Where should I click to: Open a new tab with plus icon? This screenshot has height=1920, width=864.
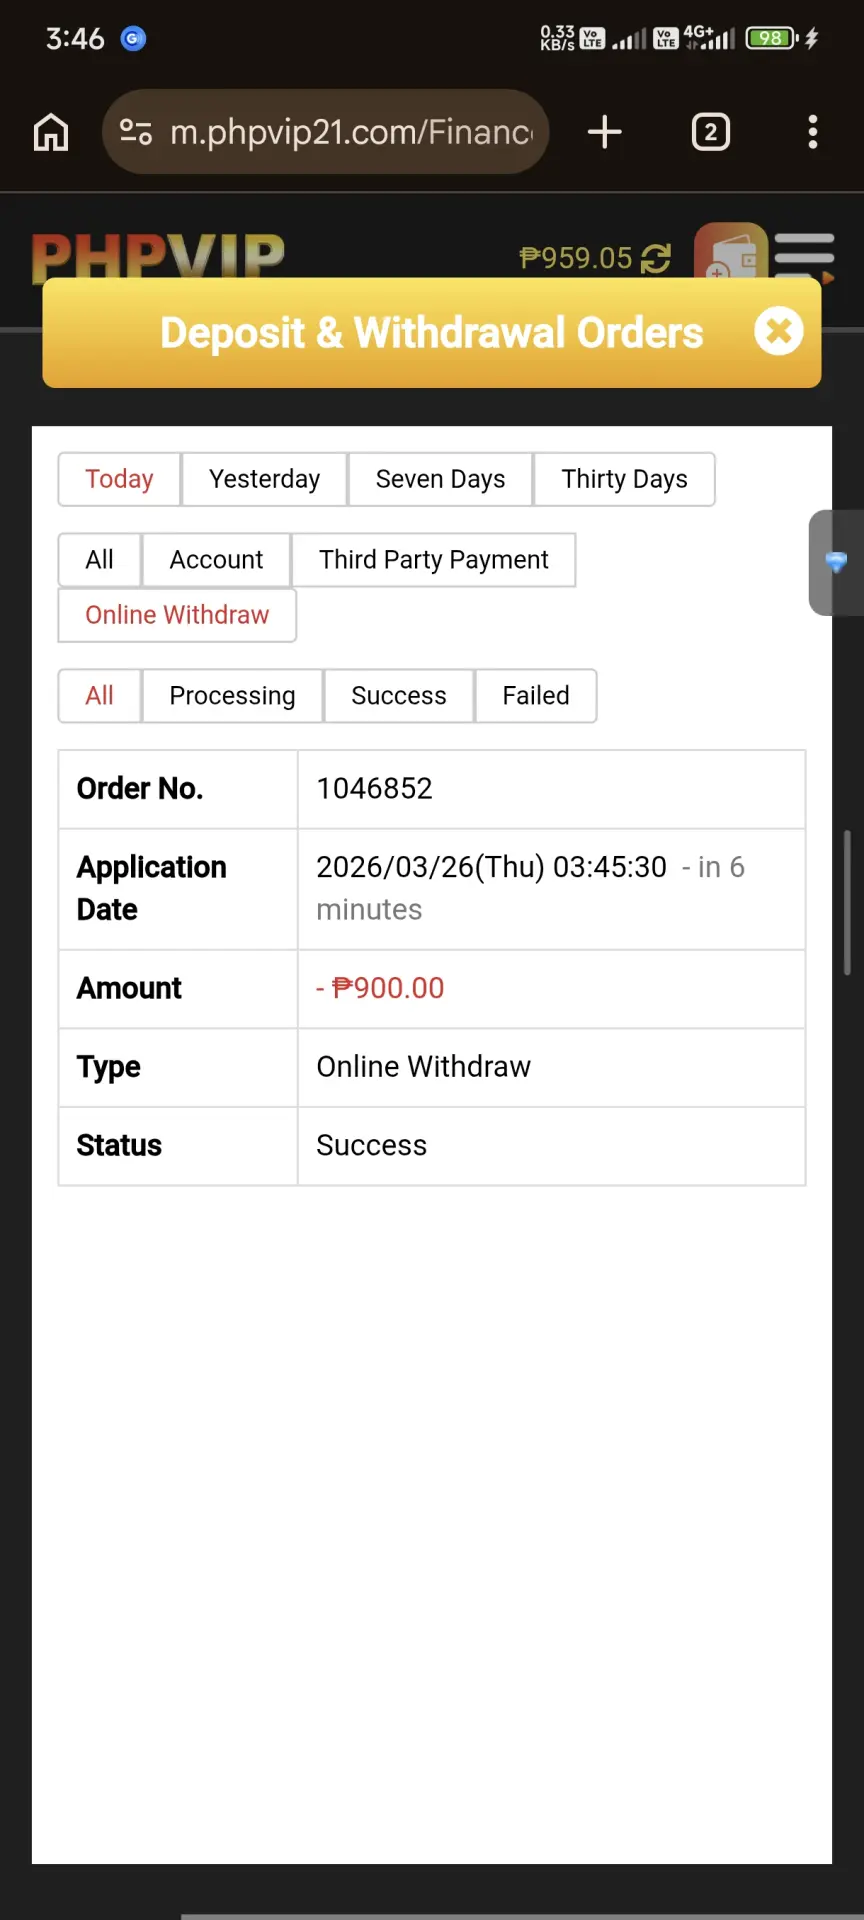coord(604,132)
